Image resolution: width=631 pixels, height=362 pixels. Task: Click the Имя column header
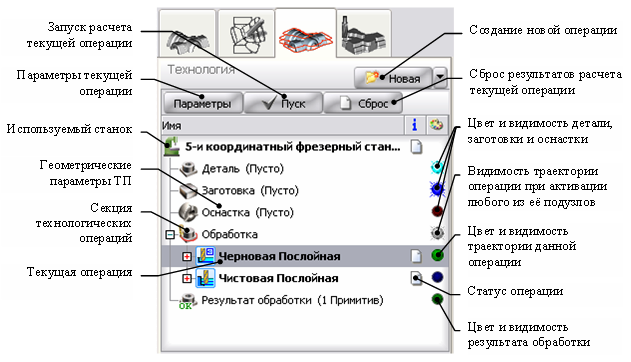pyautogui.click(x=283, y=125)
